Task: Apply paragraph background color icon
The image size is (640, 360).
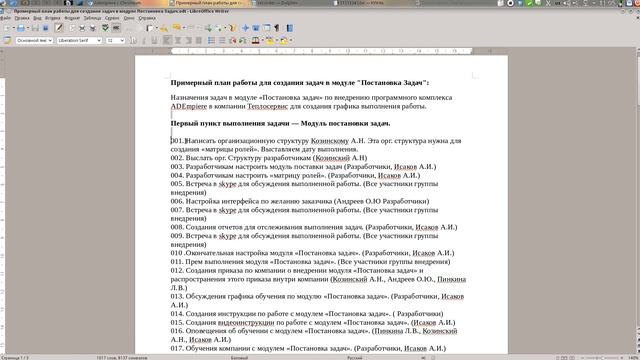Action: pos(284,40)
